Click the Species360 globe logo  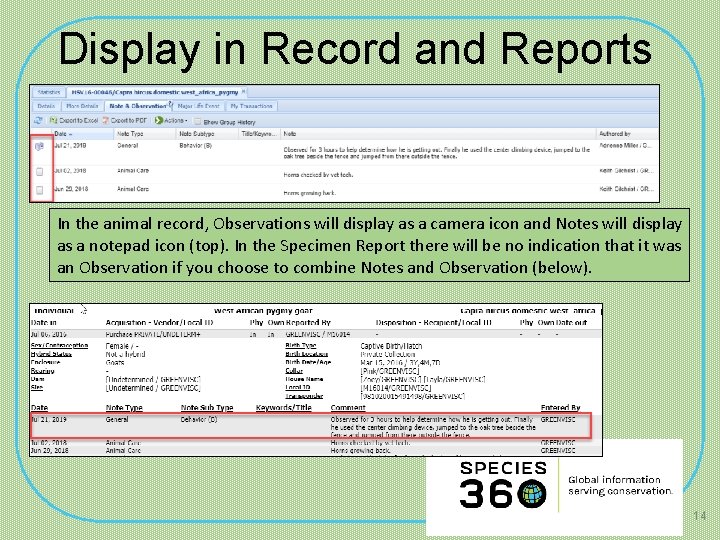[x=532, y=494]
